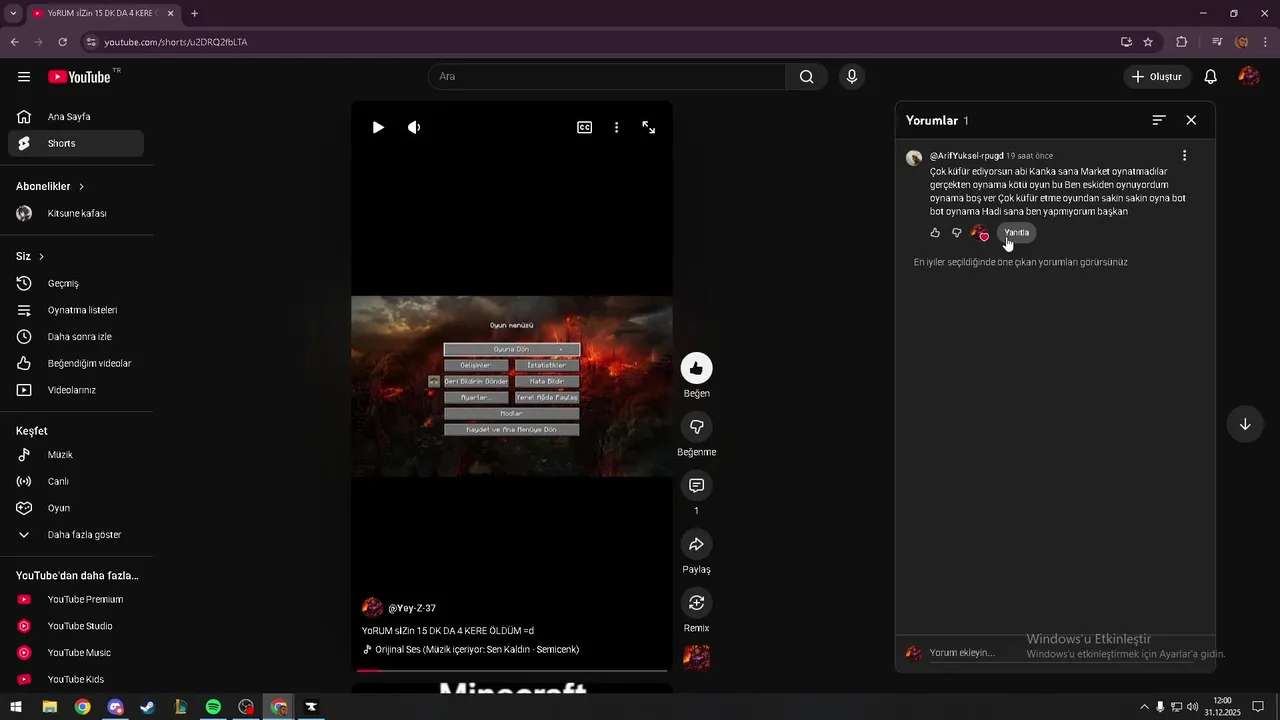Mute the video volume speaker
Image resolution: width=1280 pixels, height=720 pixels.
coord(414,127)
